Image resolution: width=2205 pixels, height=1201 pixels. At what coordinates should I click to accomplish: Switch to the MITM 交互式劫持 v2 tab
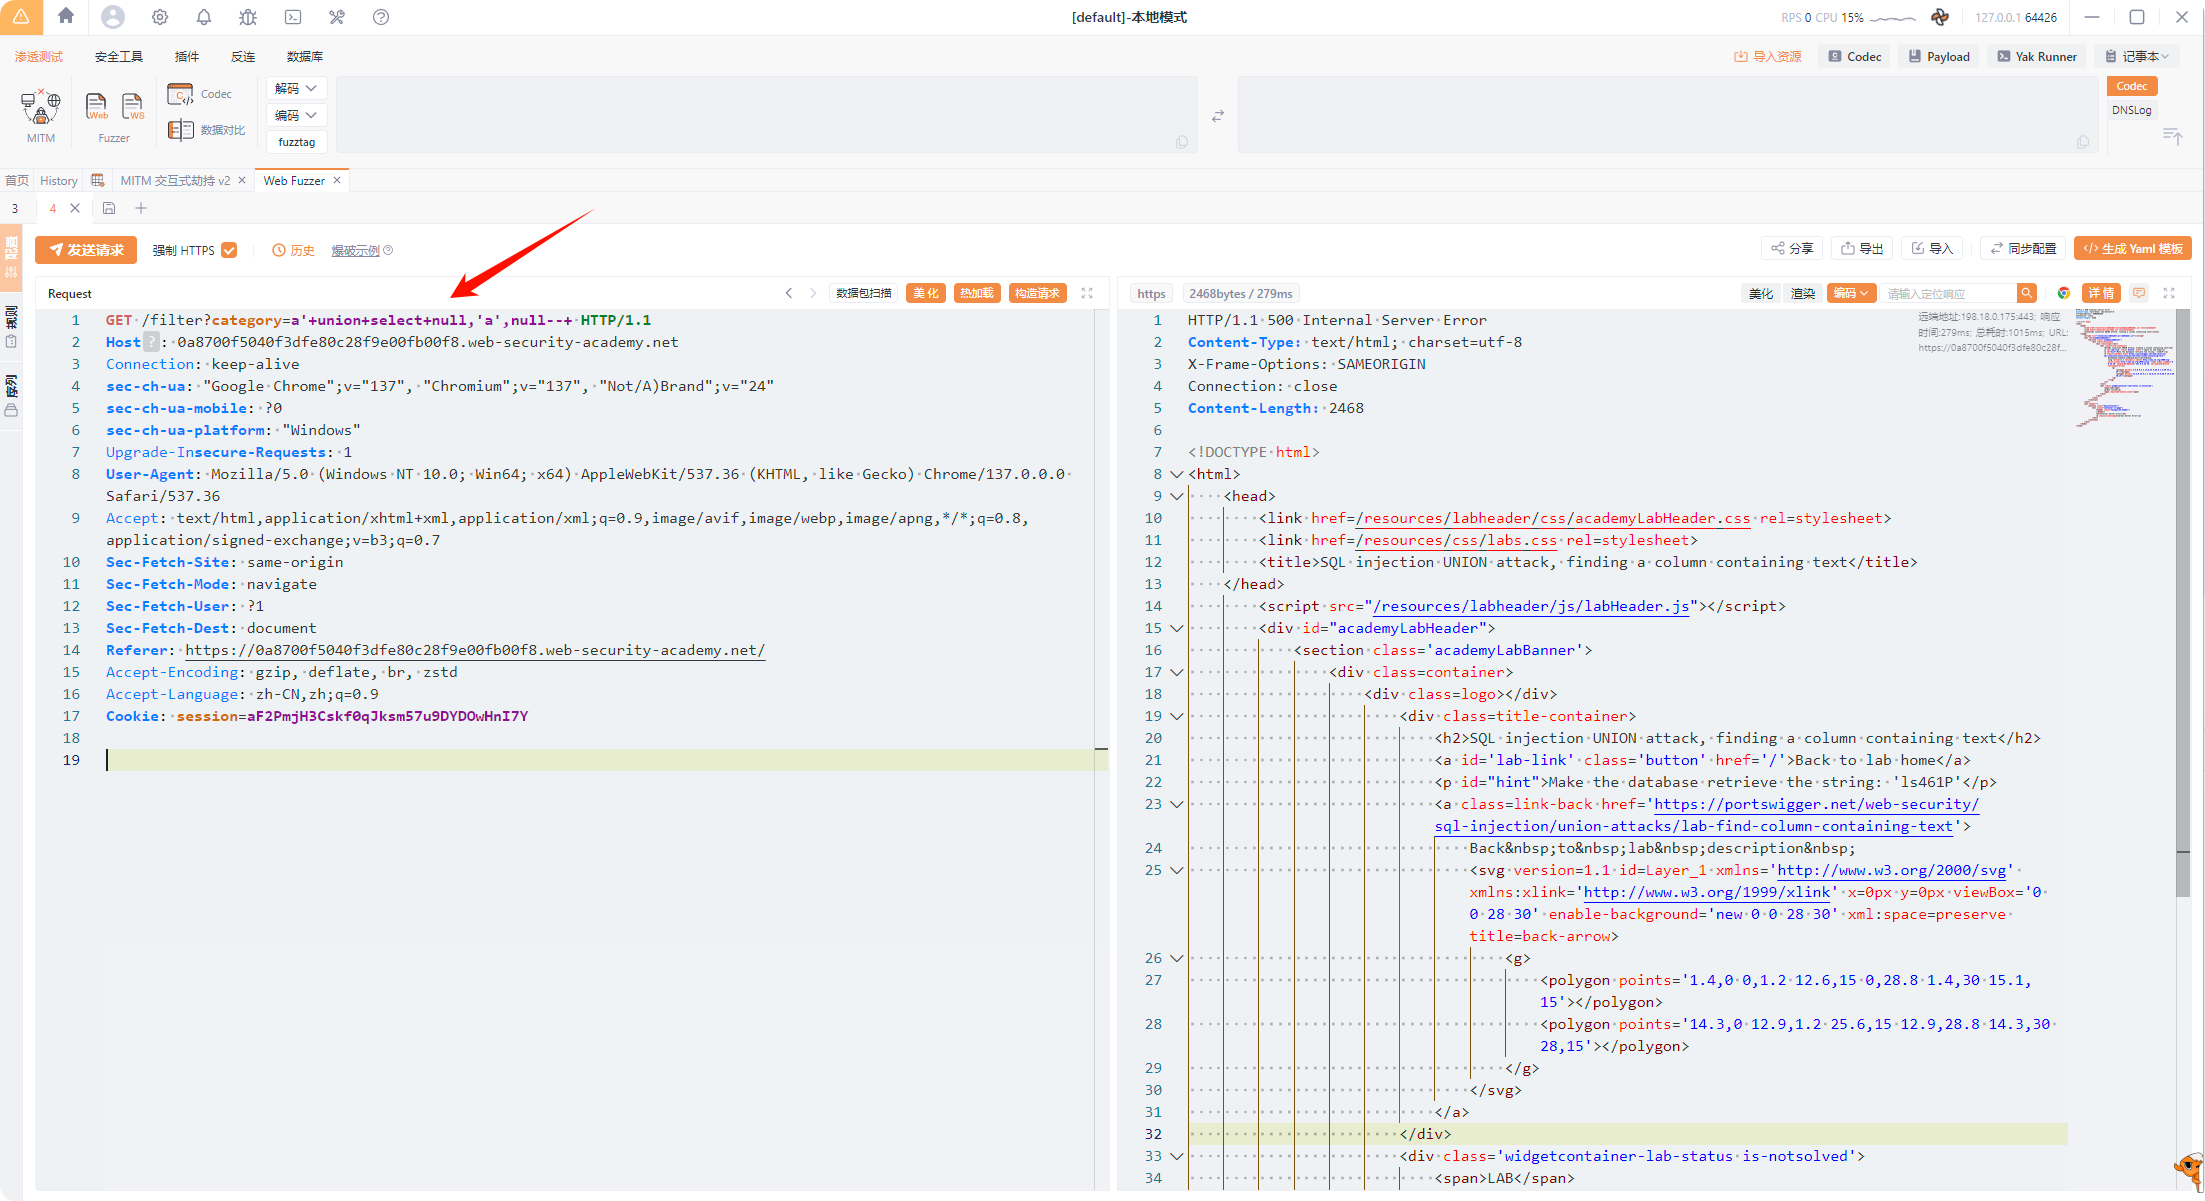(x=175, y=180)
